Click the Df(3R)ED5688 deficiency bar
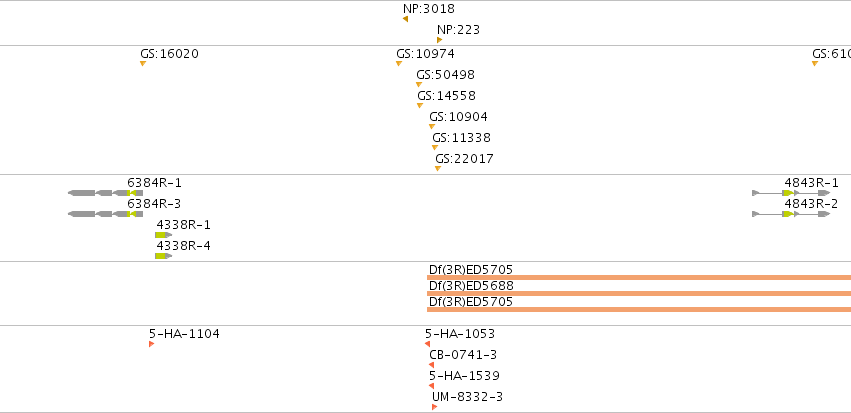This screenshot has width=851, height=413. point(639,294)
